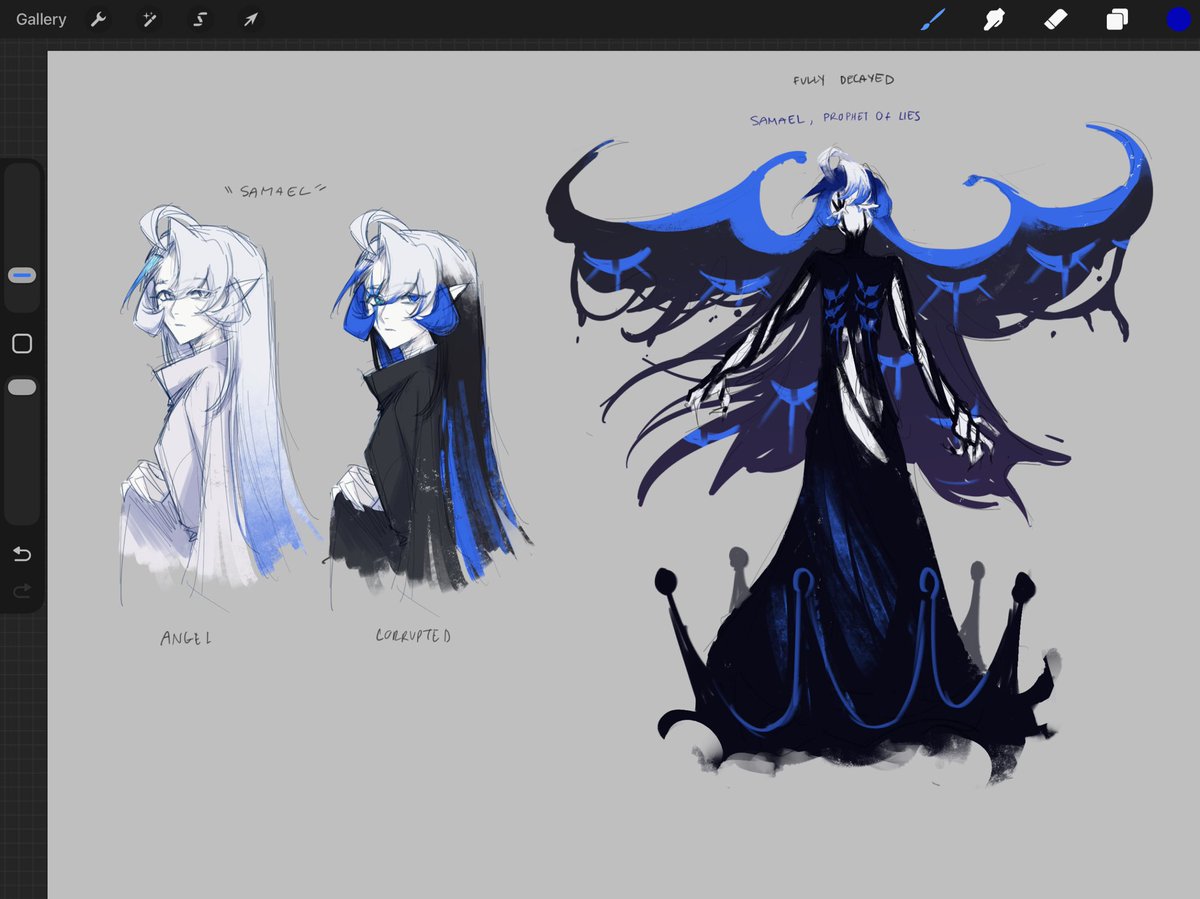Screen dimensions: 1200x899
Task: Tap the 'FULLY DECAYED' text annotation
Action: coord(843,78)
